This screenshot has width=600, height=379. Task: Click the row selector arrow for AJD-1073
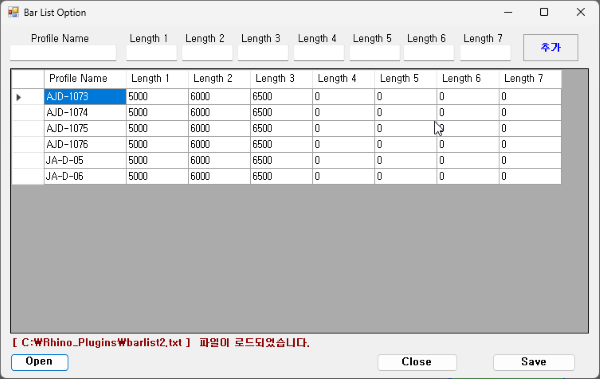pos(28,97)
